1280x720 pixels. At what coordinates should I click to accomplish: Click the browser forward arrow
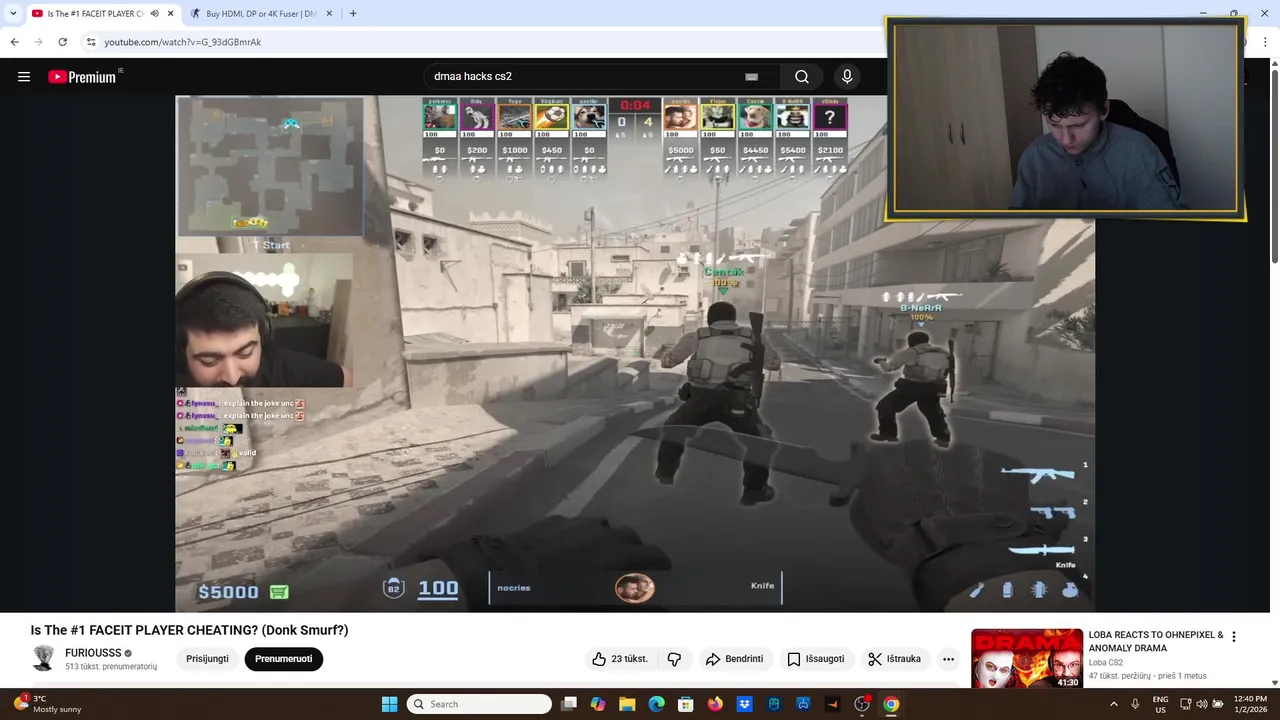[x=38, y=42]
